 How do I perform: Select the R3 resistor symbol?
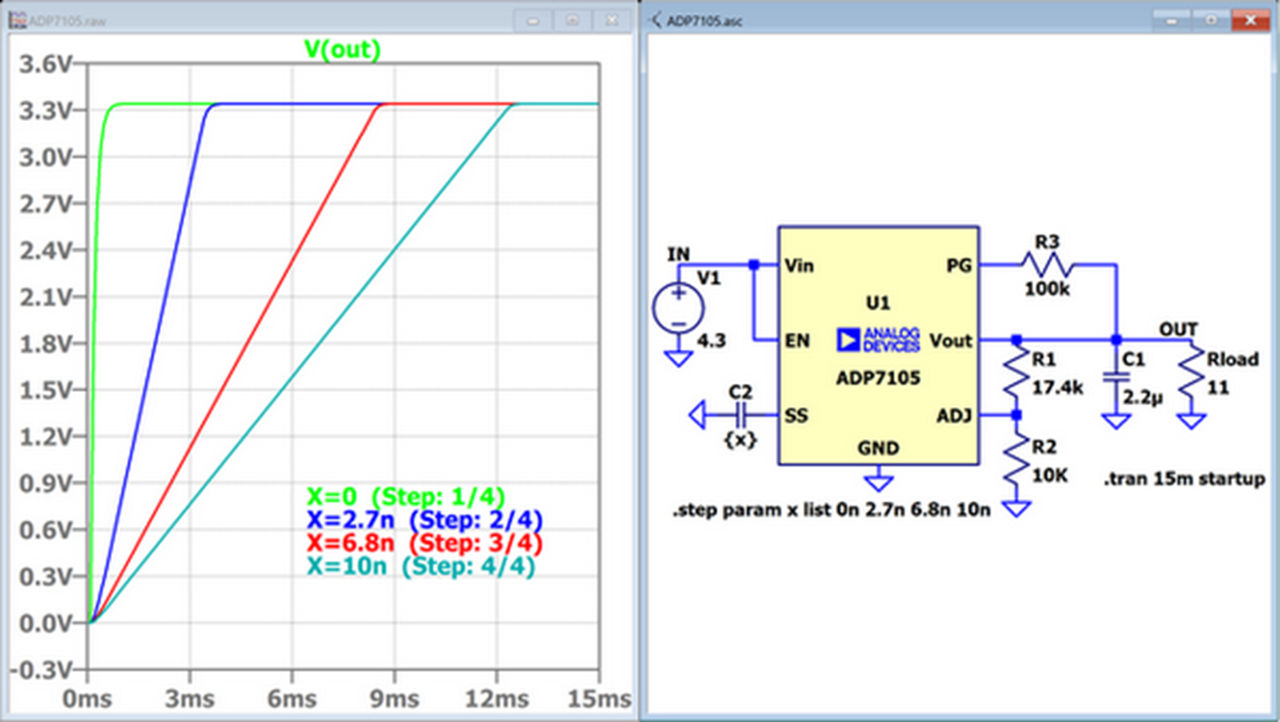1047,265
